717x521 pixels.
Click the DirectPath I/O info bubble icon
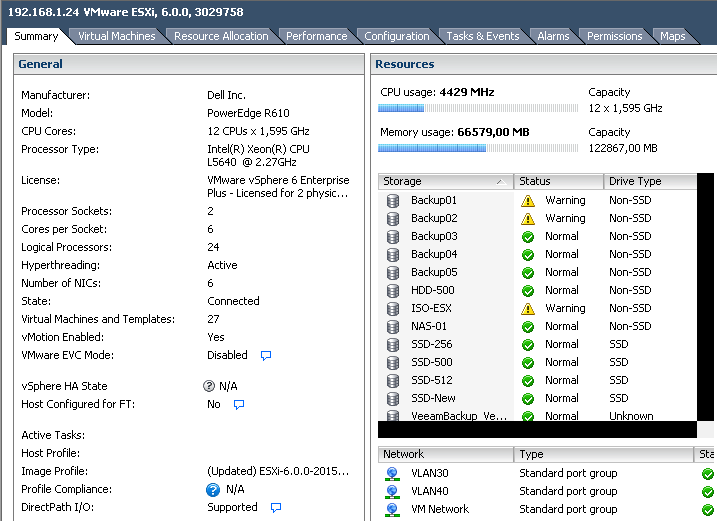(276, 508)
